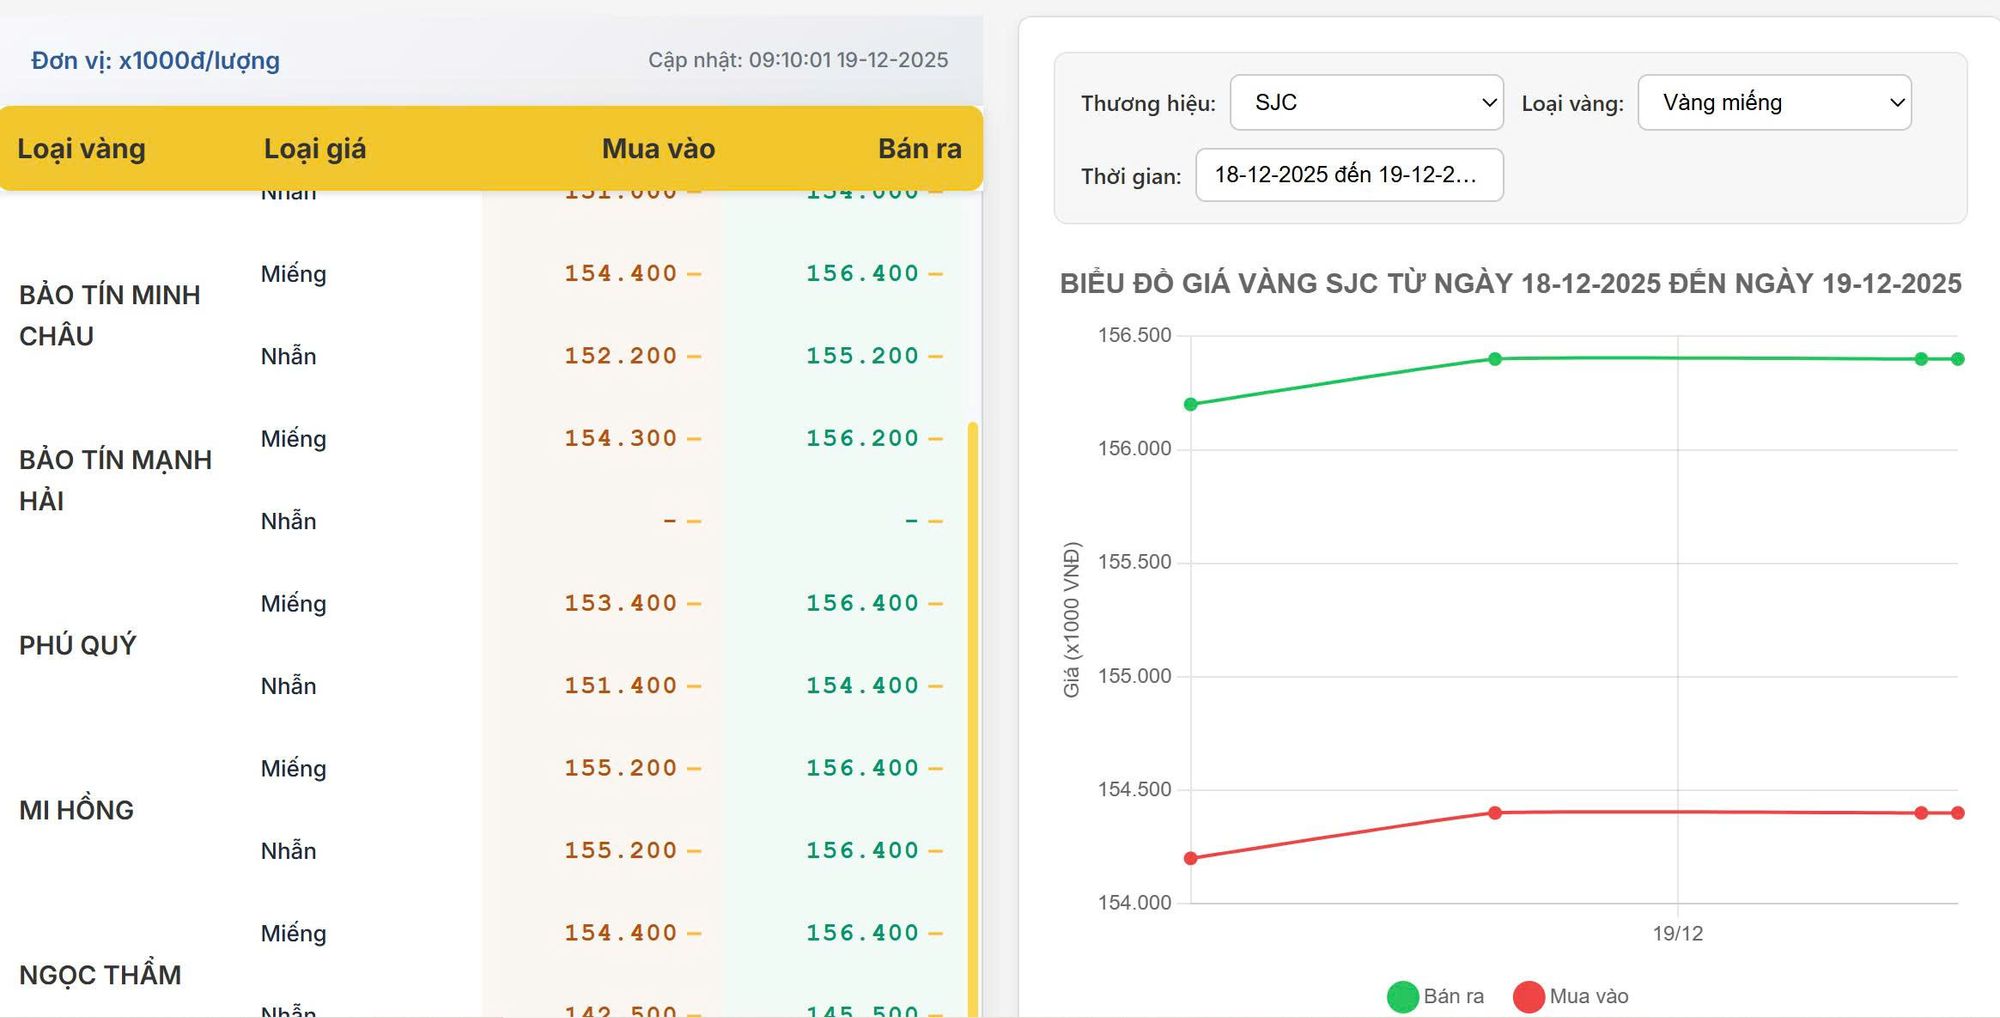Viewport: 2000px width, 1018px height.
Task: Click the last green Bán ra data point
Action: tap(1957, 359)
